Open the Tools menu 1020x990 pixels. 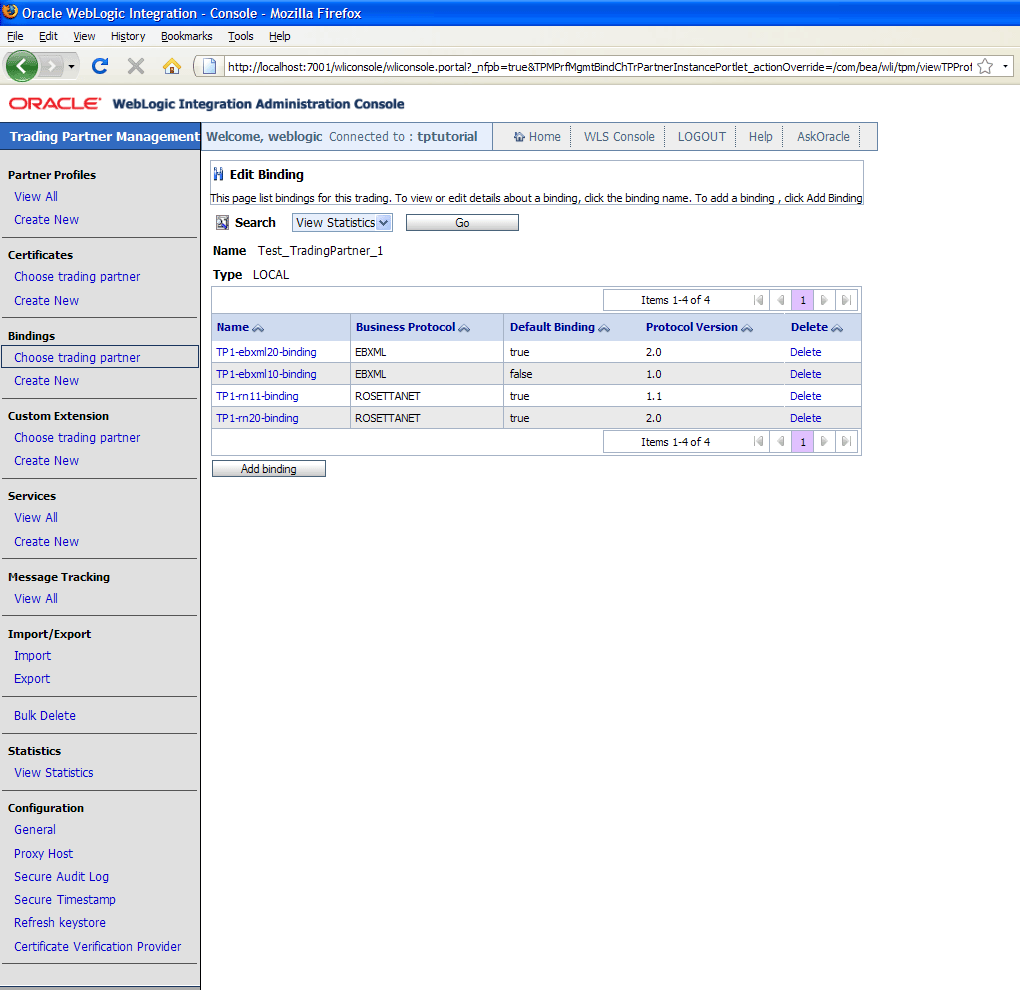(x=241, y=36)
